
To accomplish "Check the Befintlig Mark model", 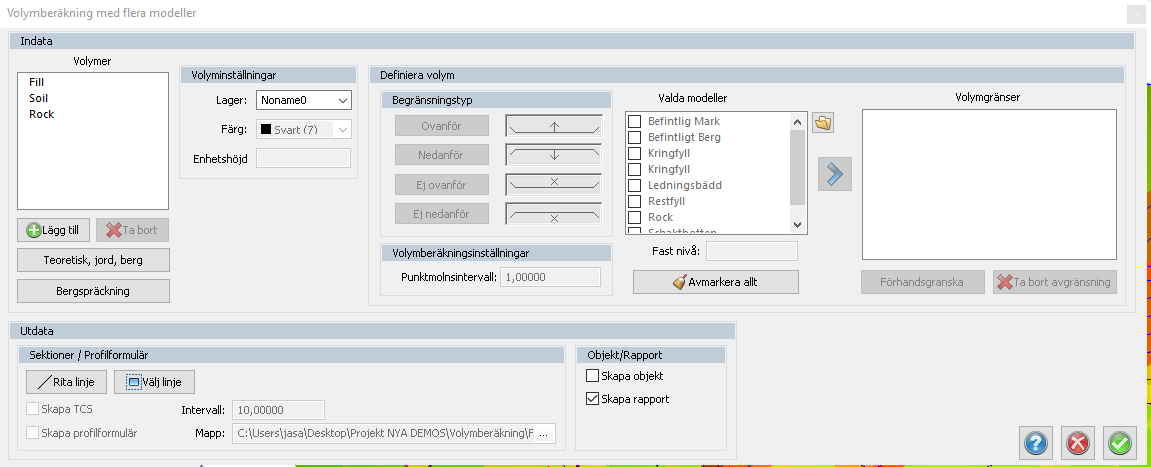I will click(634, 121).
